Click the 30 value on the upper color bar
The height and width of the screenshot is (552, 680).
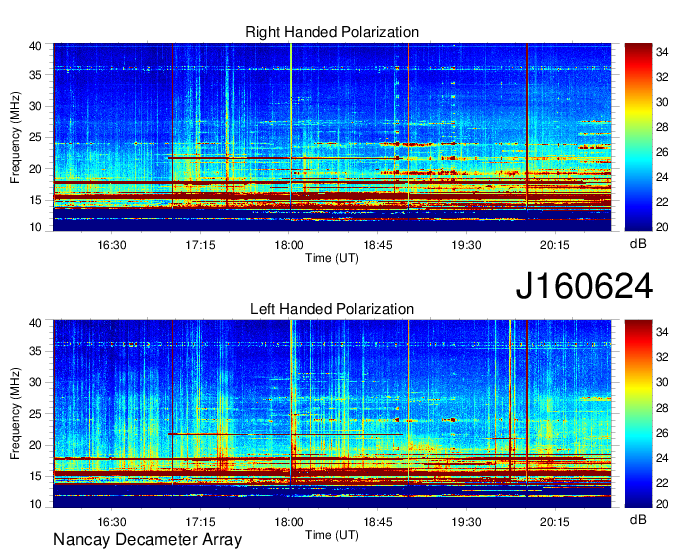pyautogui.click(x=662, y=102)
